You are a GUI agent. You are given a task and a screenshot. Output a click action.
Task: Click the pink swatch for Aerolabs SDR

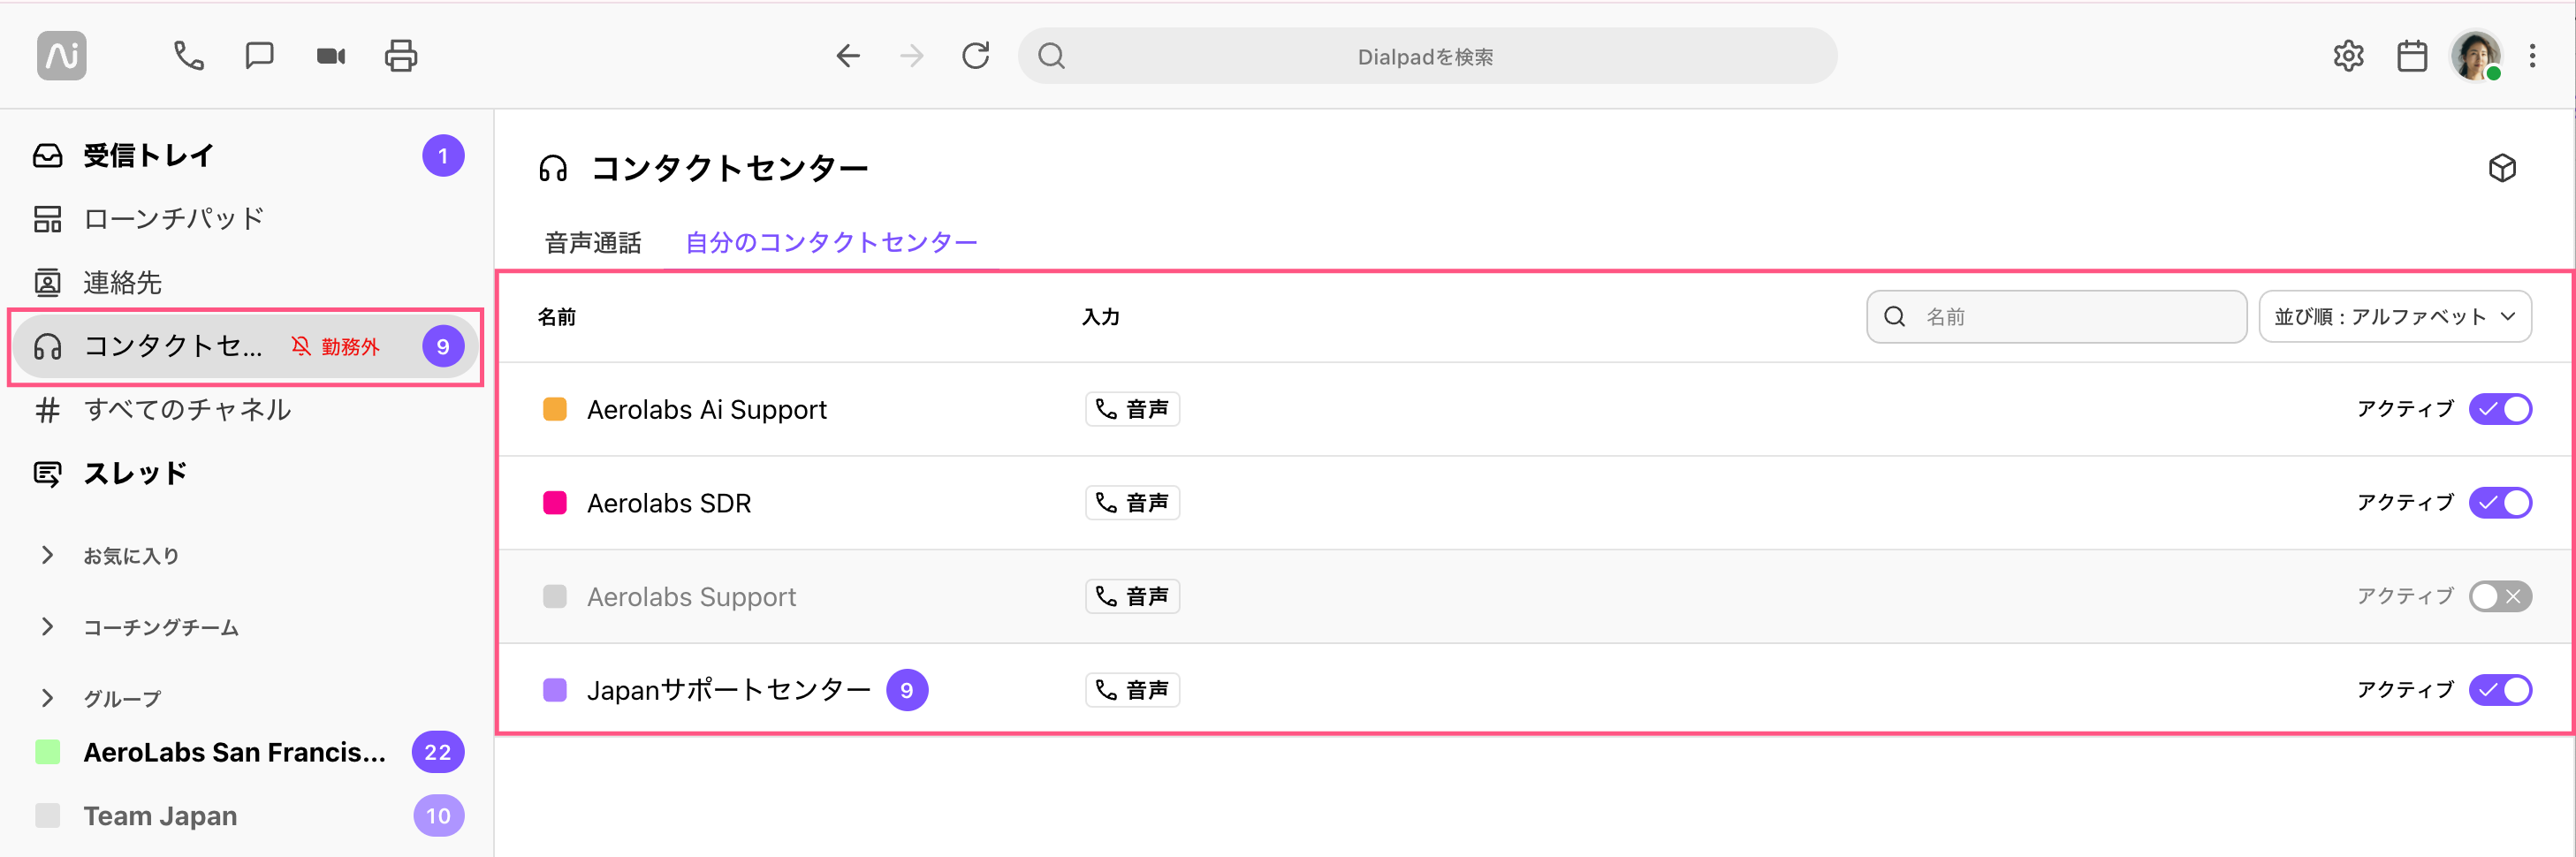[555, 503]
